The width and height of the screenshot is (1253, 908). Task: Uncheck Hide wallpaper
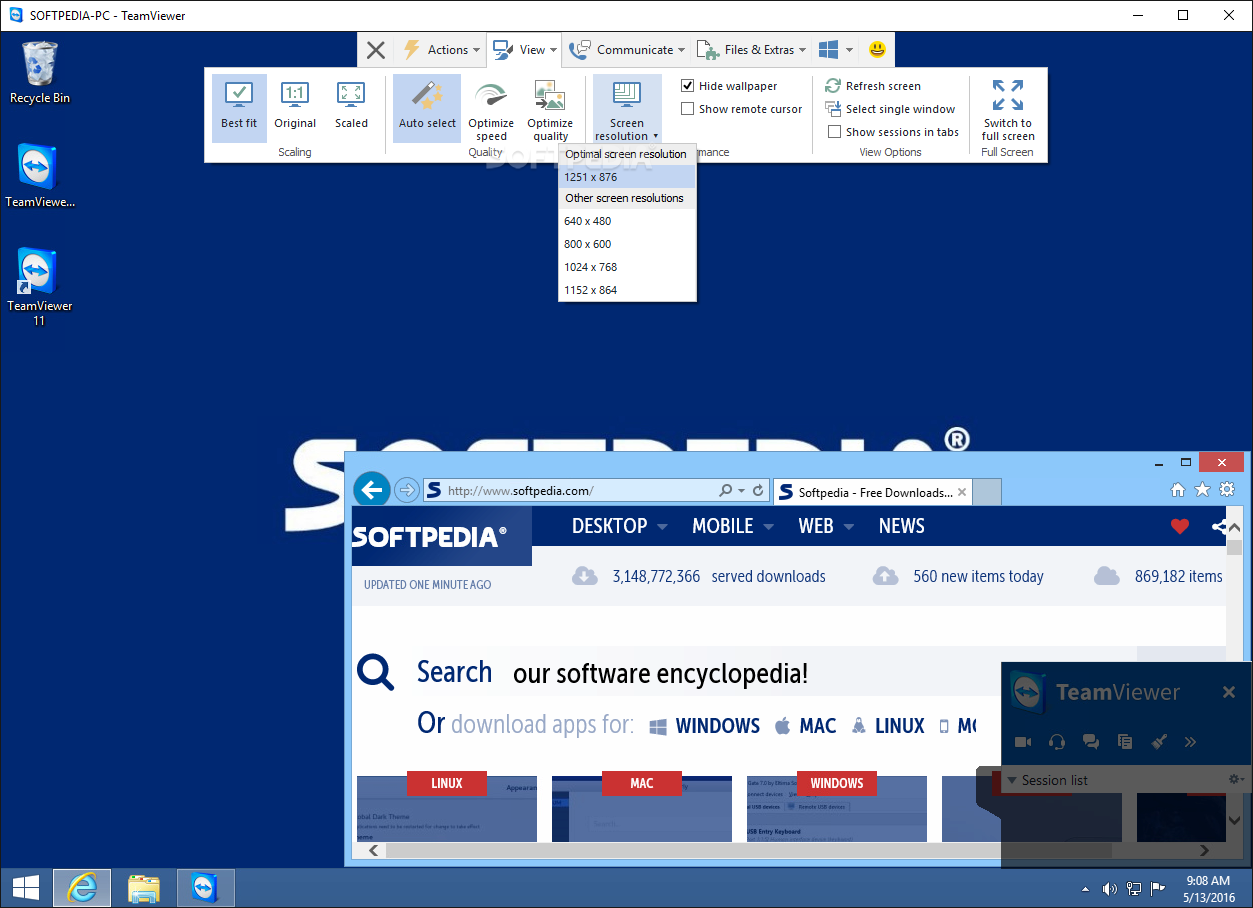pos(688,86)
